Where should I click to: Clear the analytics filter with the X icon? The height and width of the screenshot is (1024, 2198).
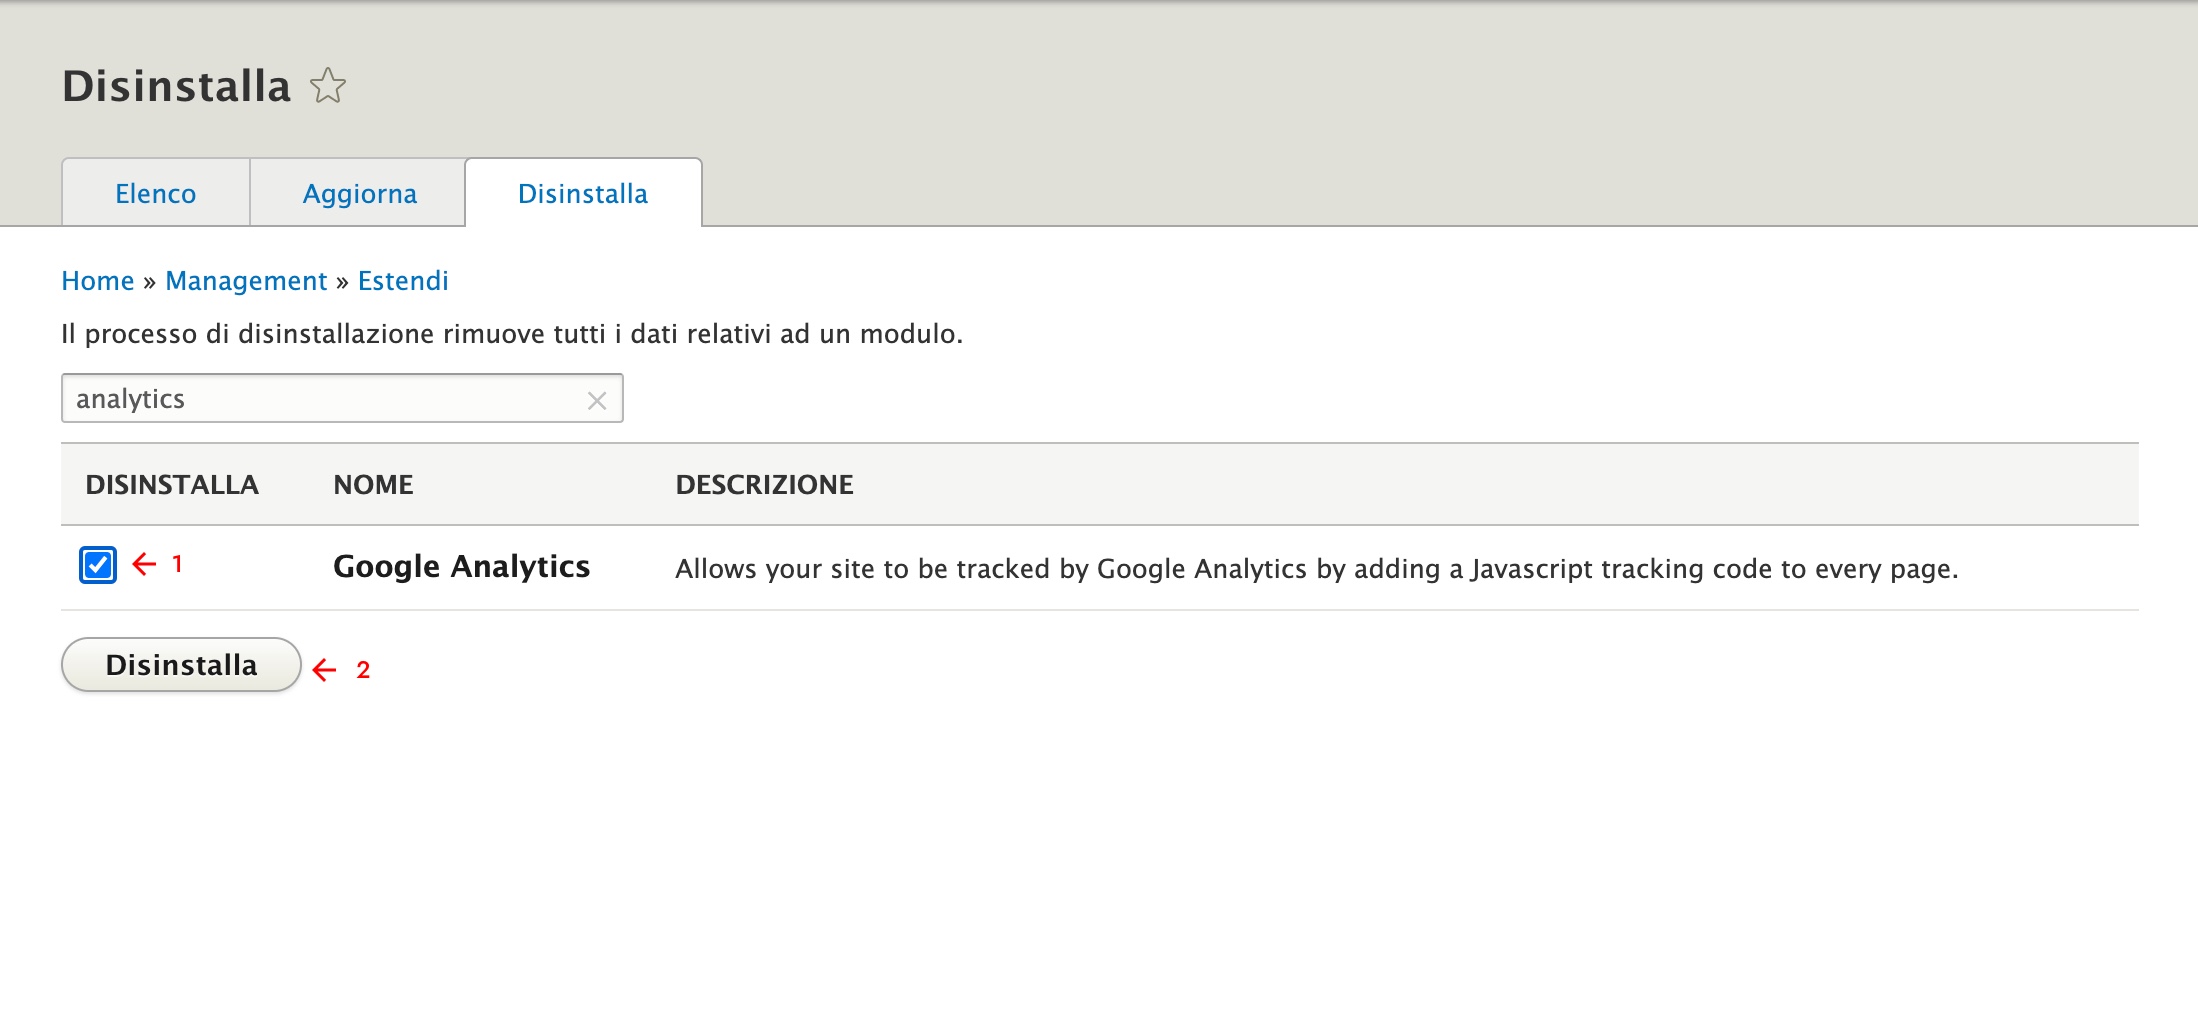[x=597, y=401]
